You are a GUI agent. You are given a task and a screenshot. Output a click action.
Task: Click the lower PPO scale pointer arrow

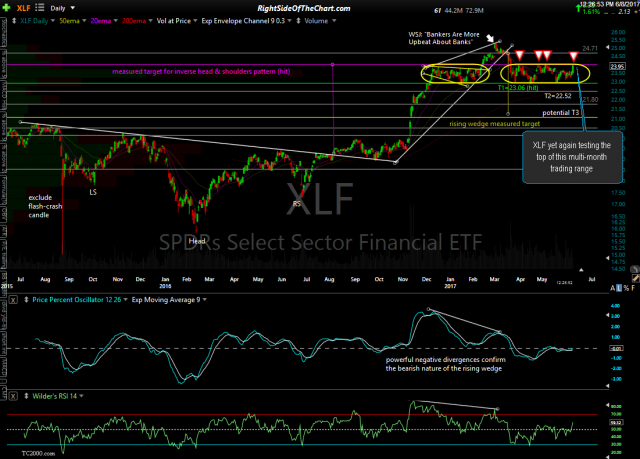608,386
